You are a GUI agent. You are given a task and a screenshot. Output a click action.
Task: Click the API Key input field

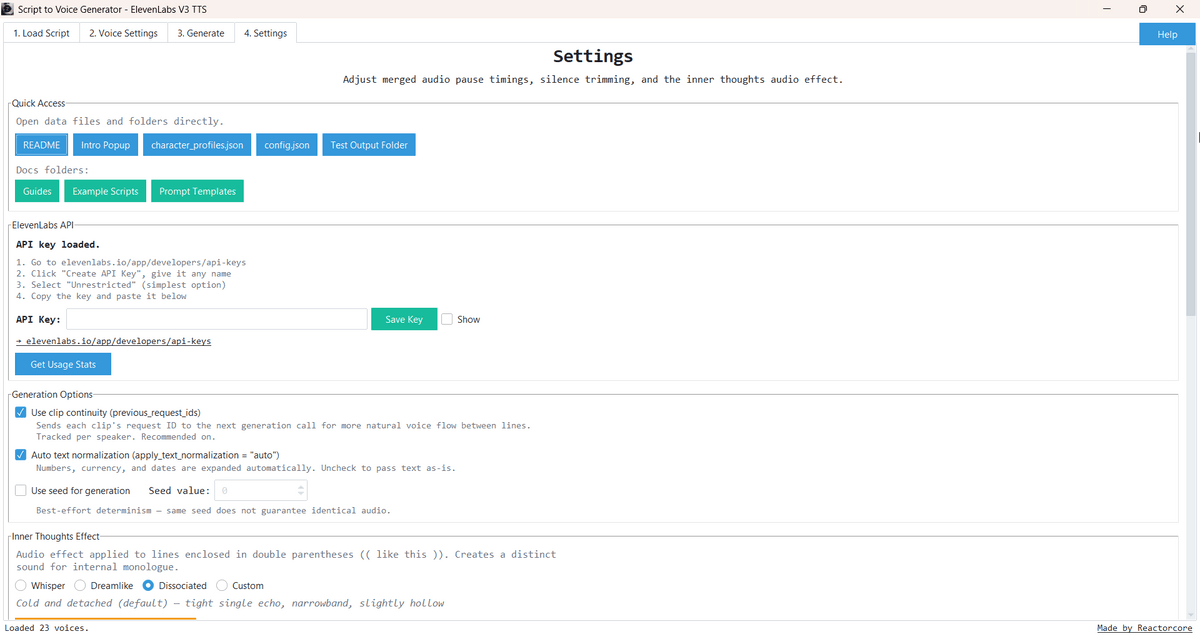coord(217,319)
